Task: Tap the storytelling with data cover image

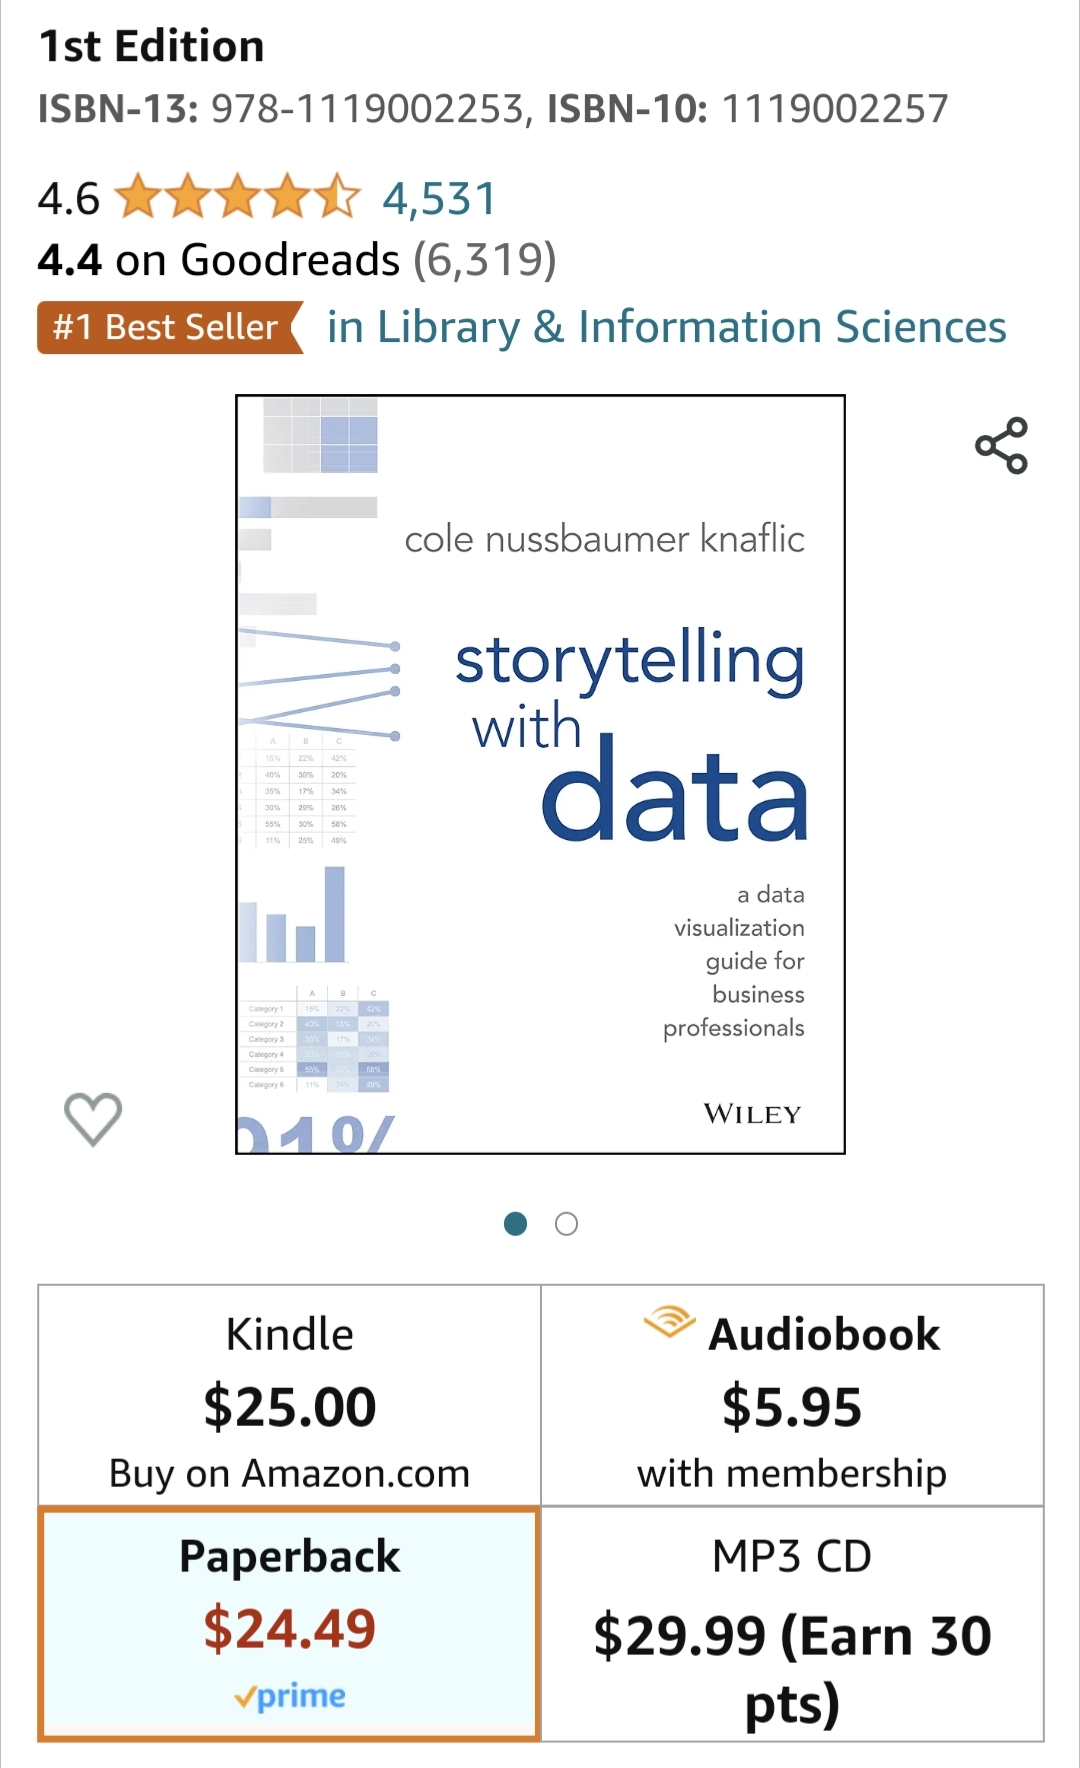Action: coord(540,774)
